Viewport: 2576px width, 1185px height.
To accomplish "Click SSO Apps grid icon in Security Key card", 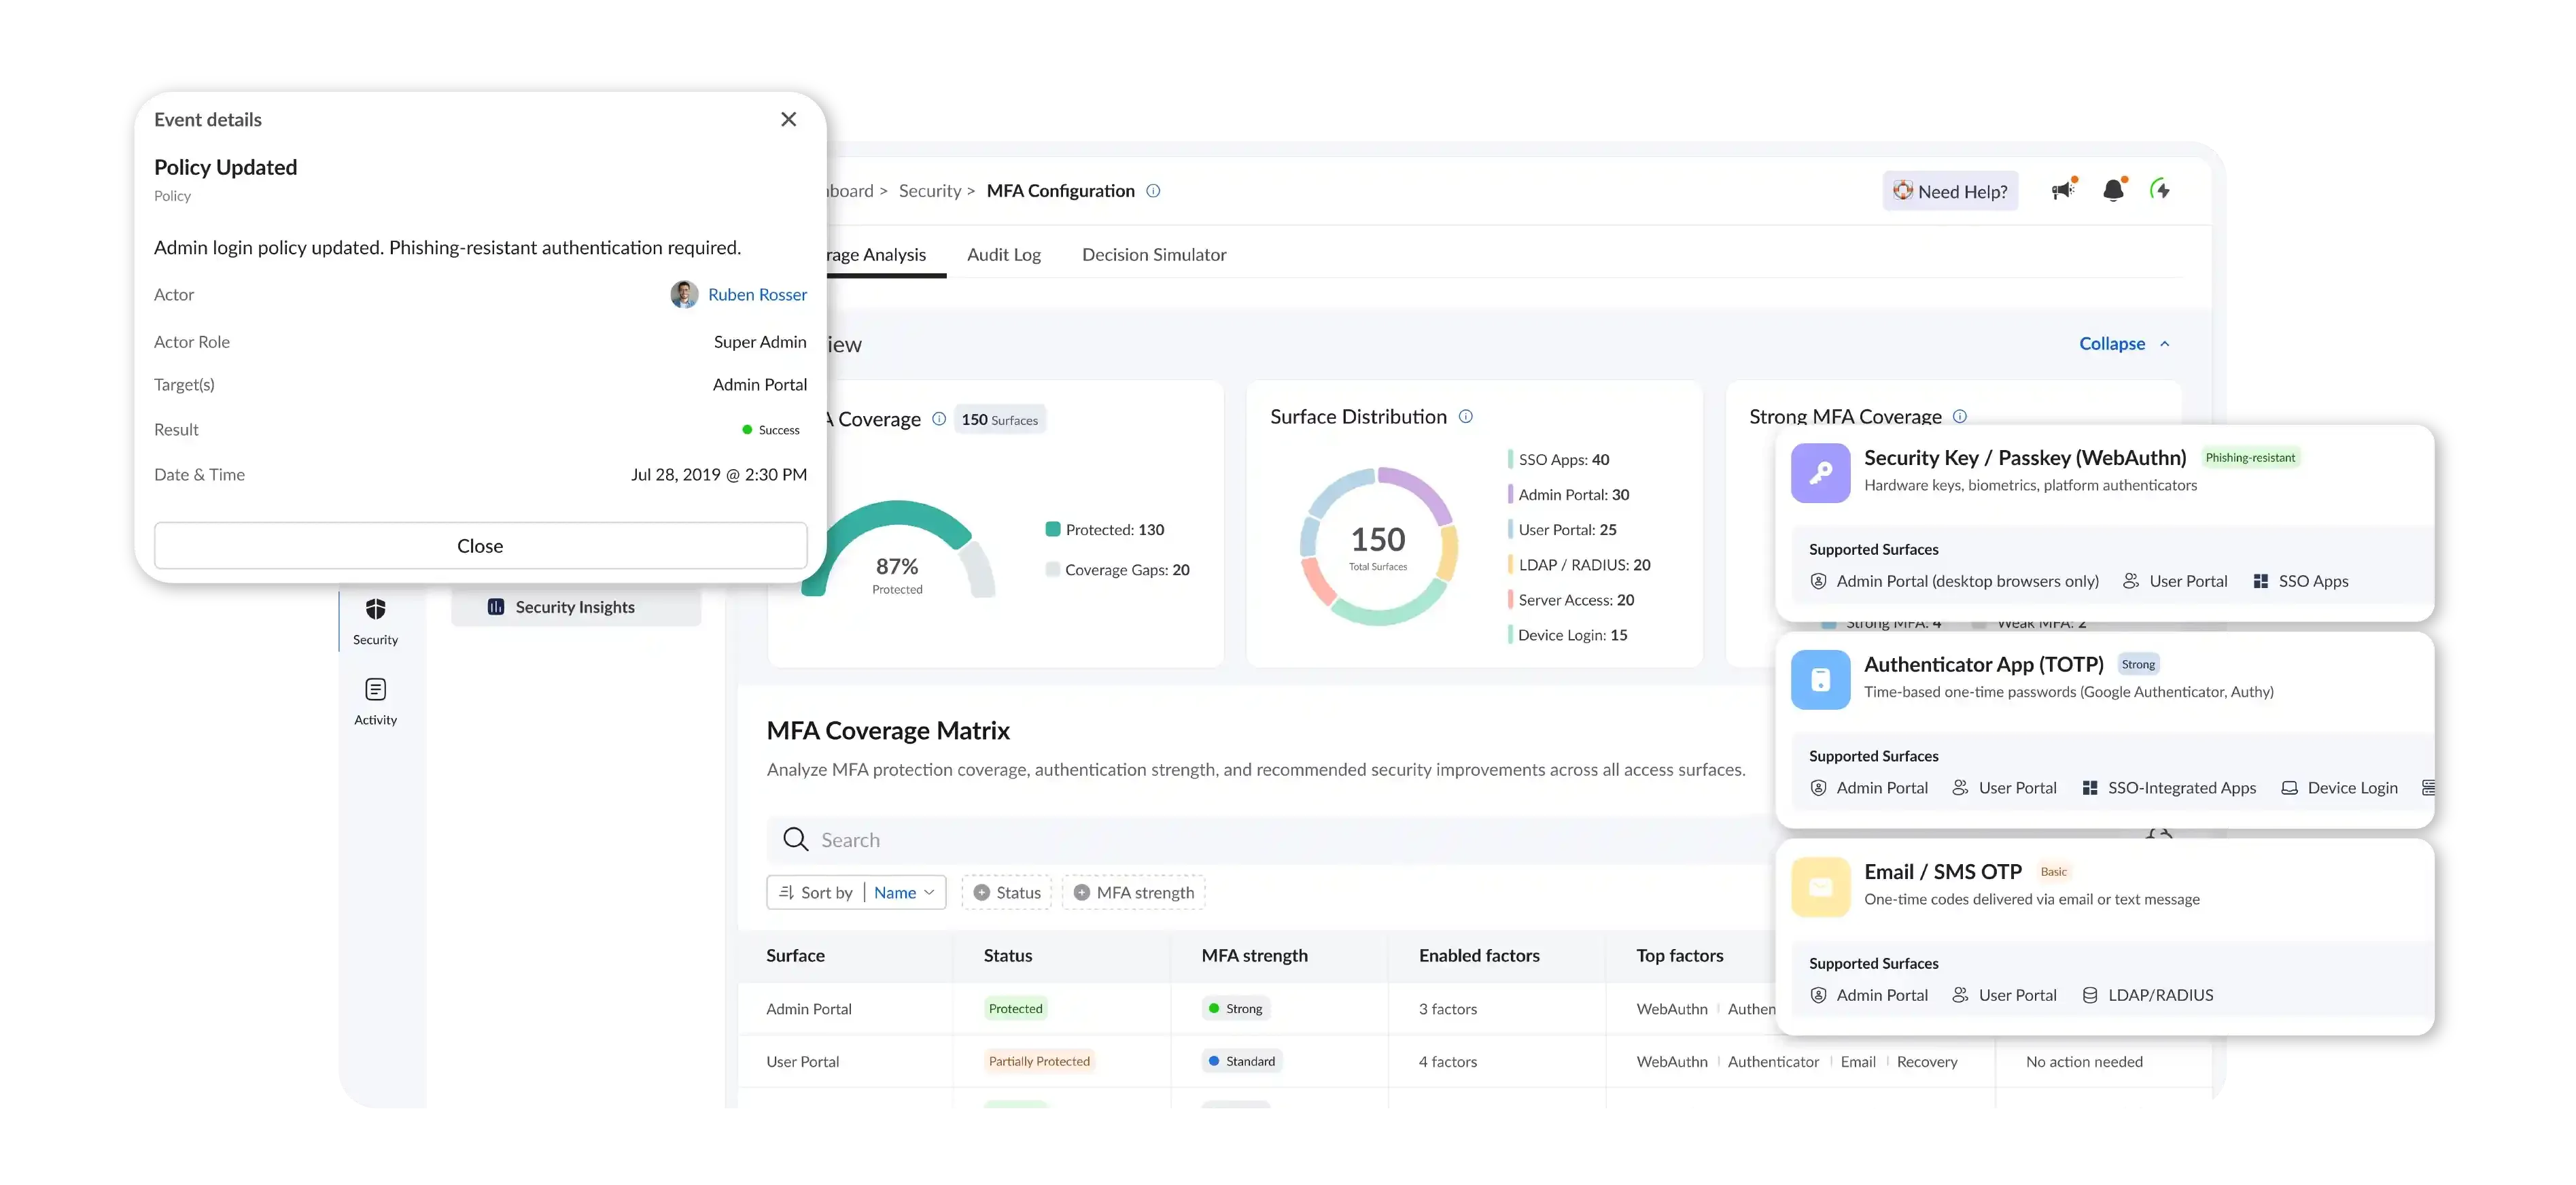I will [2260, 581].
